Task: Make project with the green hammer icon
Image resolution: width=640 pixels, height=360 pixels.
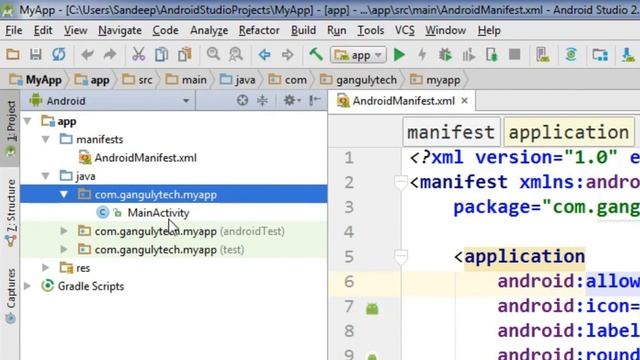Action: [316, 54]
